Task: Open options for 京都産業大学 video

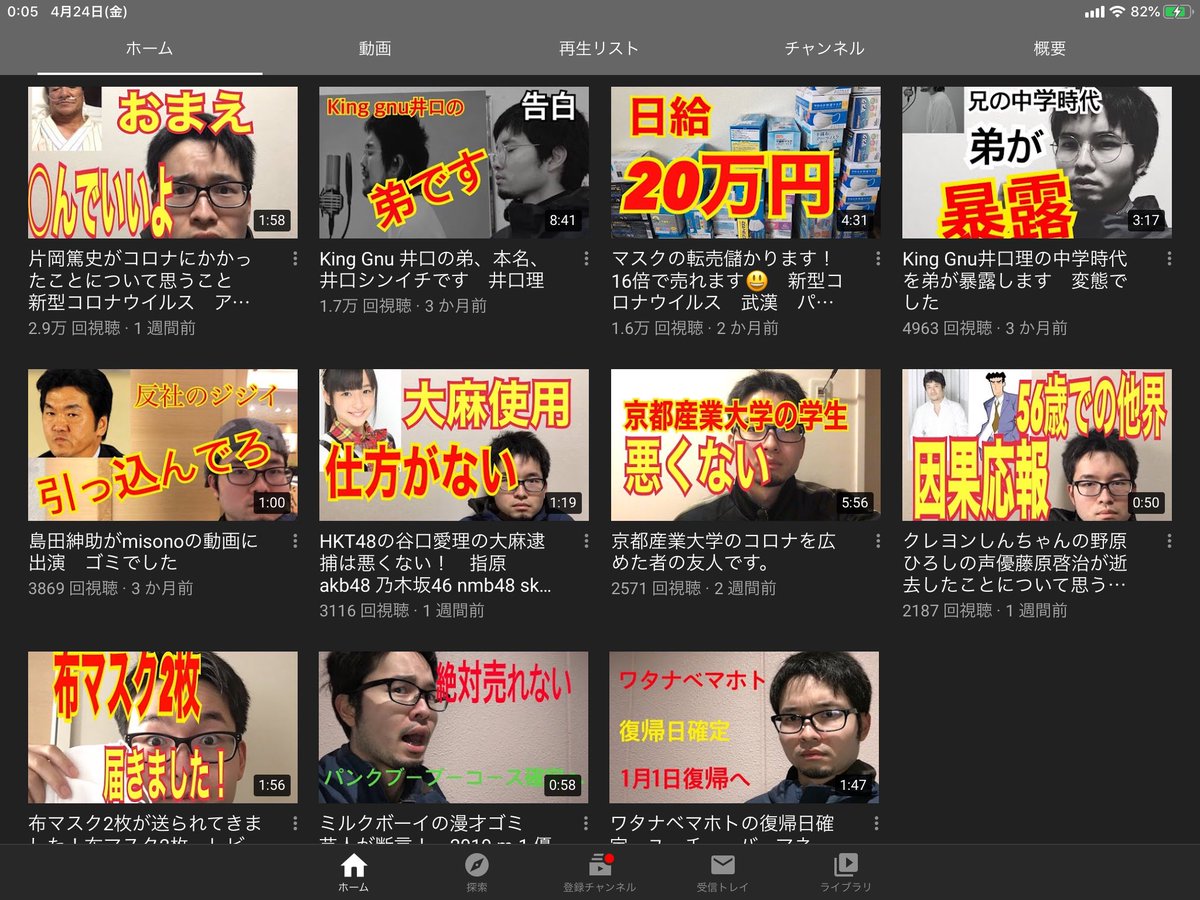Action: (878, 541)
